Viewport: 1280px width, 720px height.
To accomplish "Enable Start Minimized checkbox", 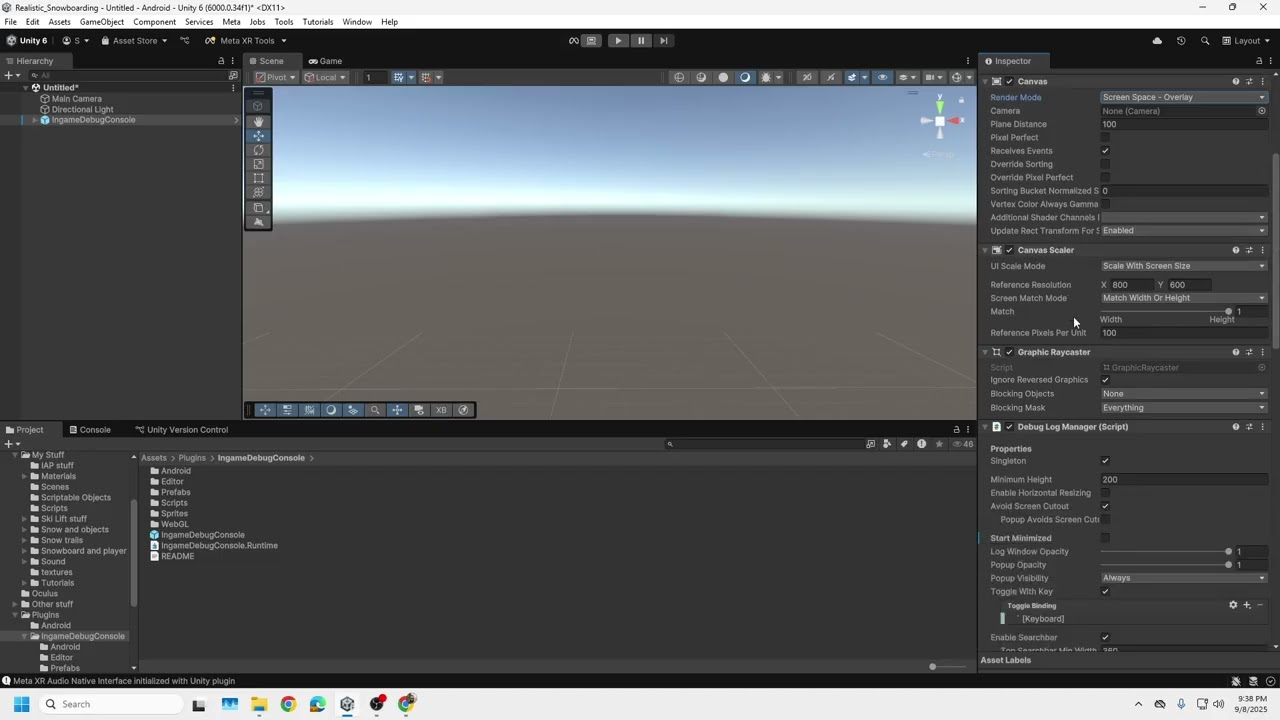I will (x=1105, y=538).
